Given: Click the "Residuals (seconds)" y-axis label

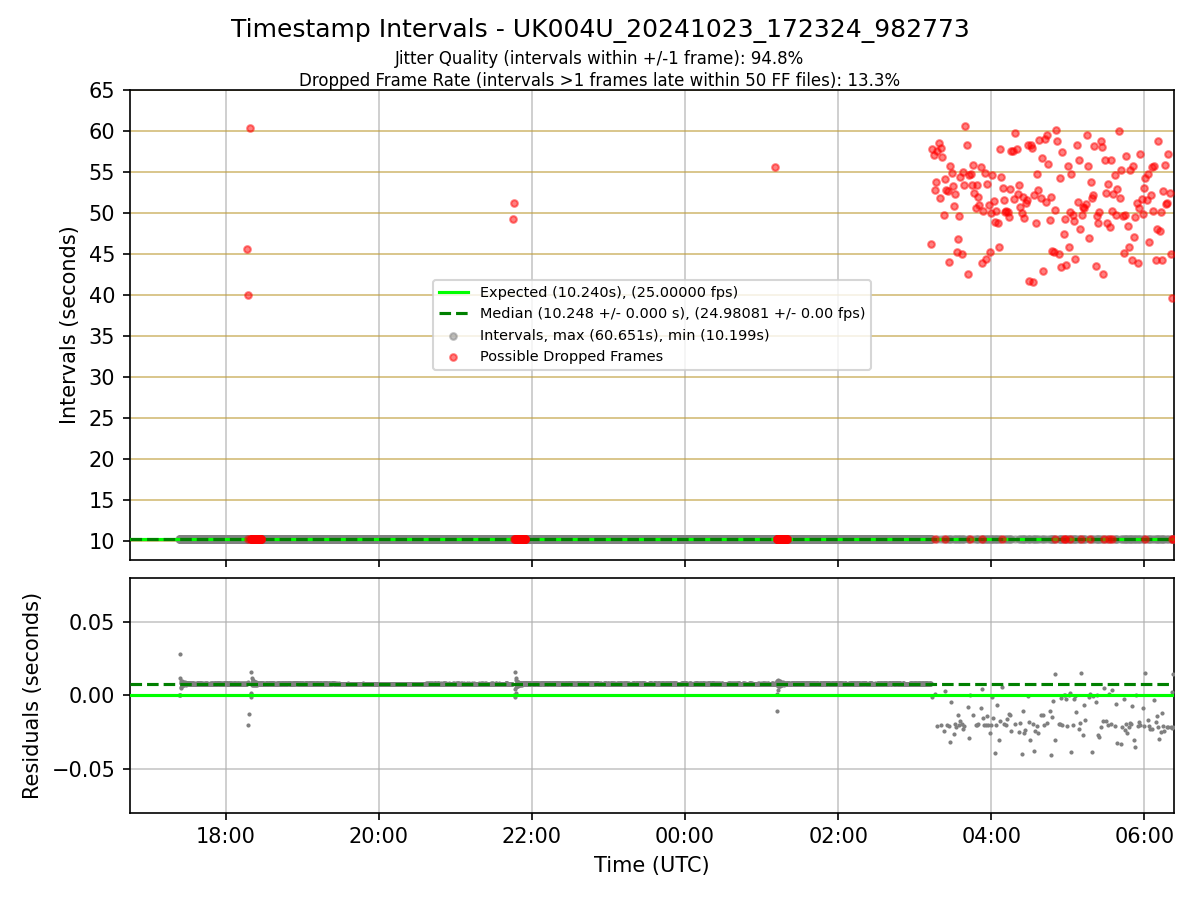Looking at the screenshot, I should pos(32,696).
